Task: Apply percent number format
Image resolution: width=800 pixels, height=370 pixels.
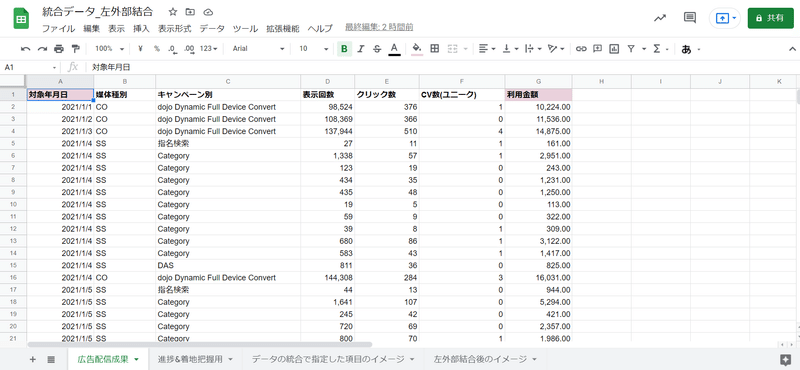Action: [x=157, y=49]
